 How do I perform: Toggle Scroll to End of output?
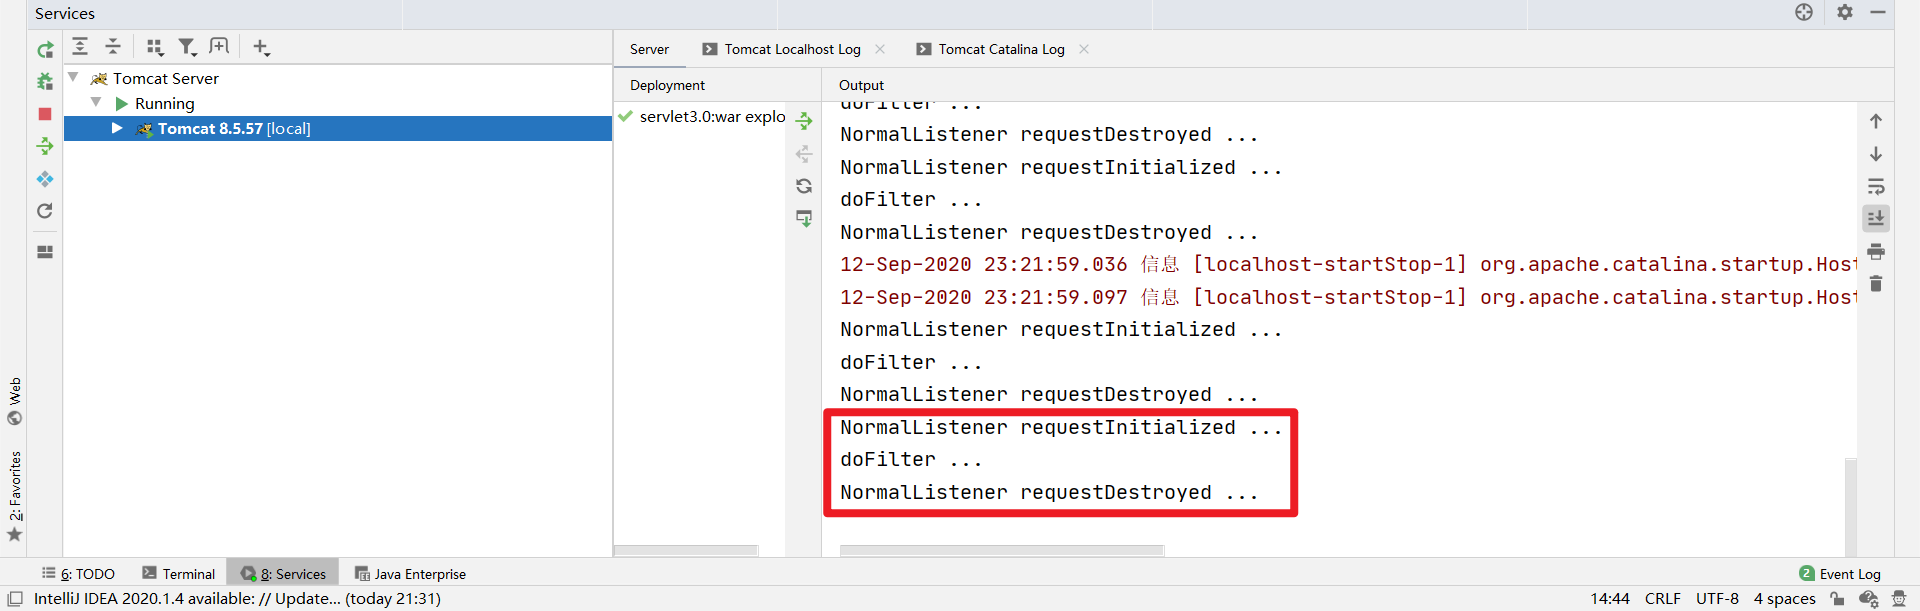tap(1876, 218)
